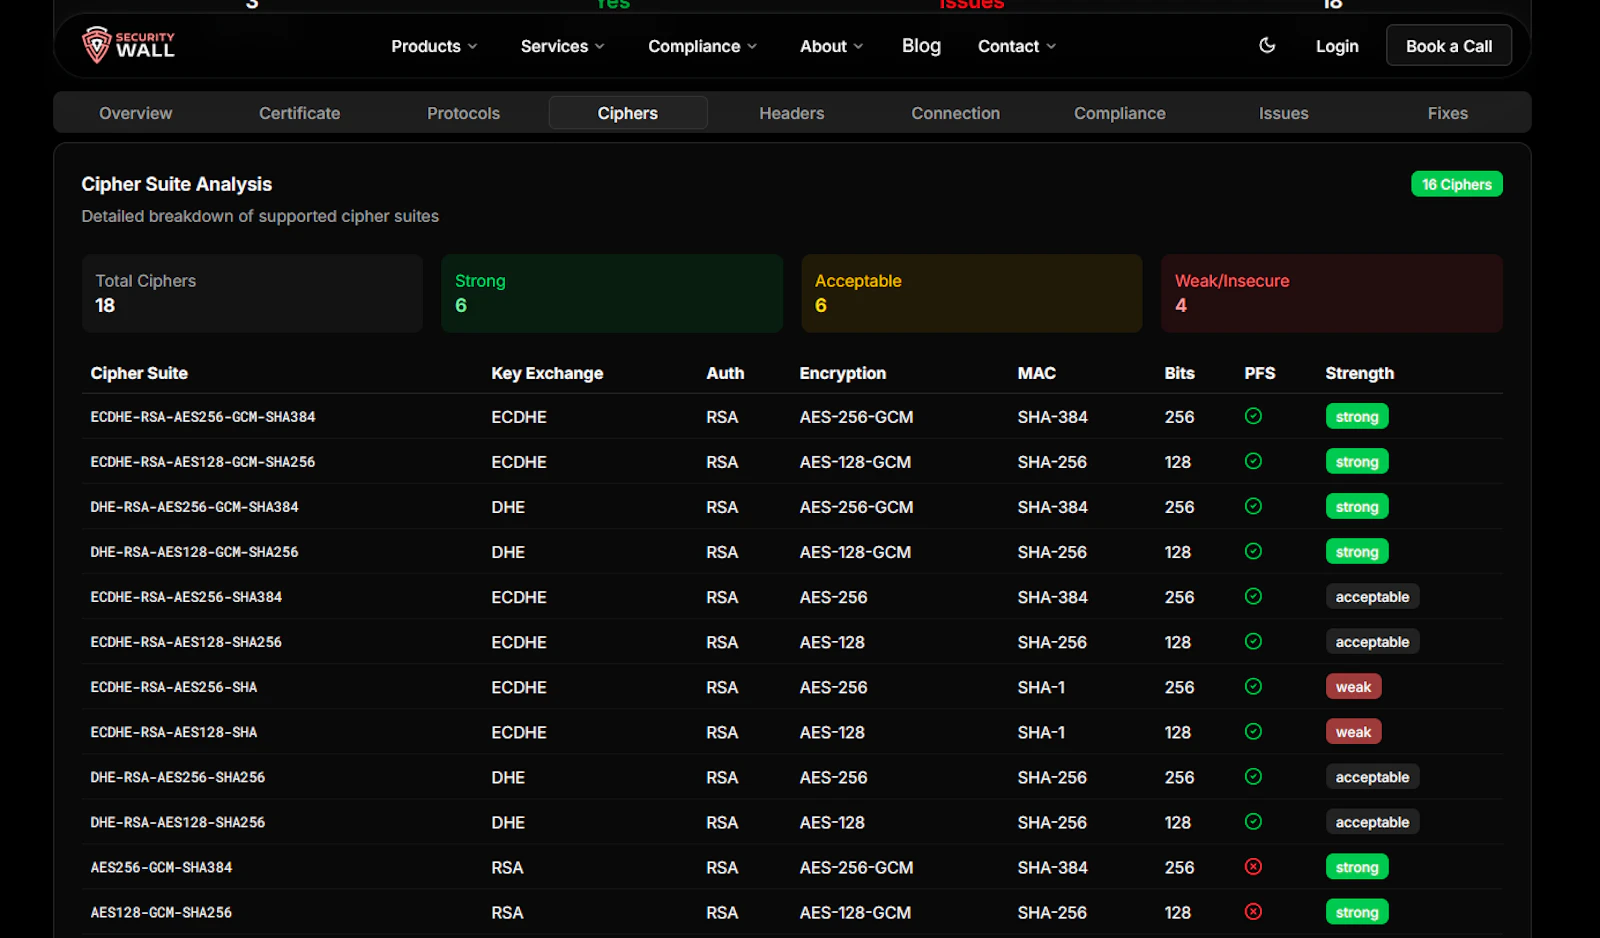Image resolution: width=1600 pixels, height=938 pixels.
Task: Go to the Headers tab
Action: (792, 113)
